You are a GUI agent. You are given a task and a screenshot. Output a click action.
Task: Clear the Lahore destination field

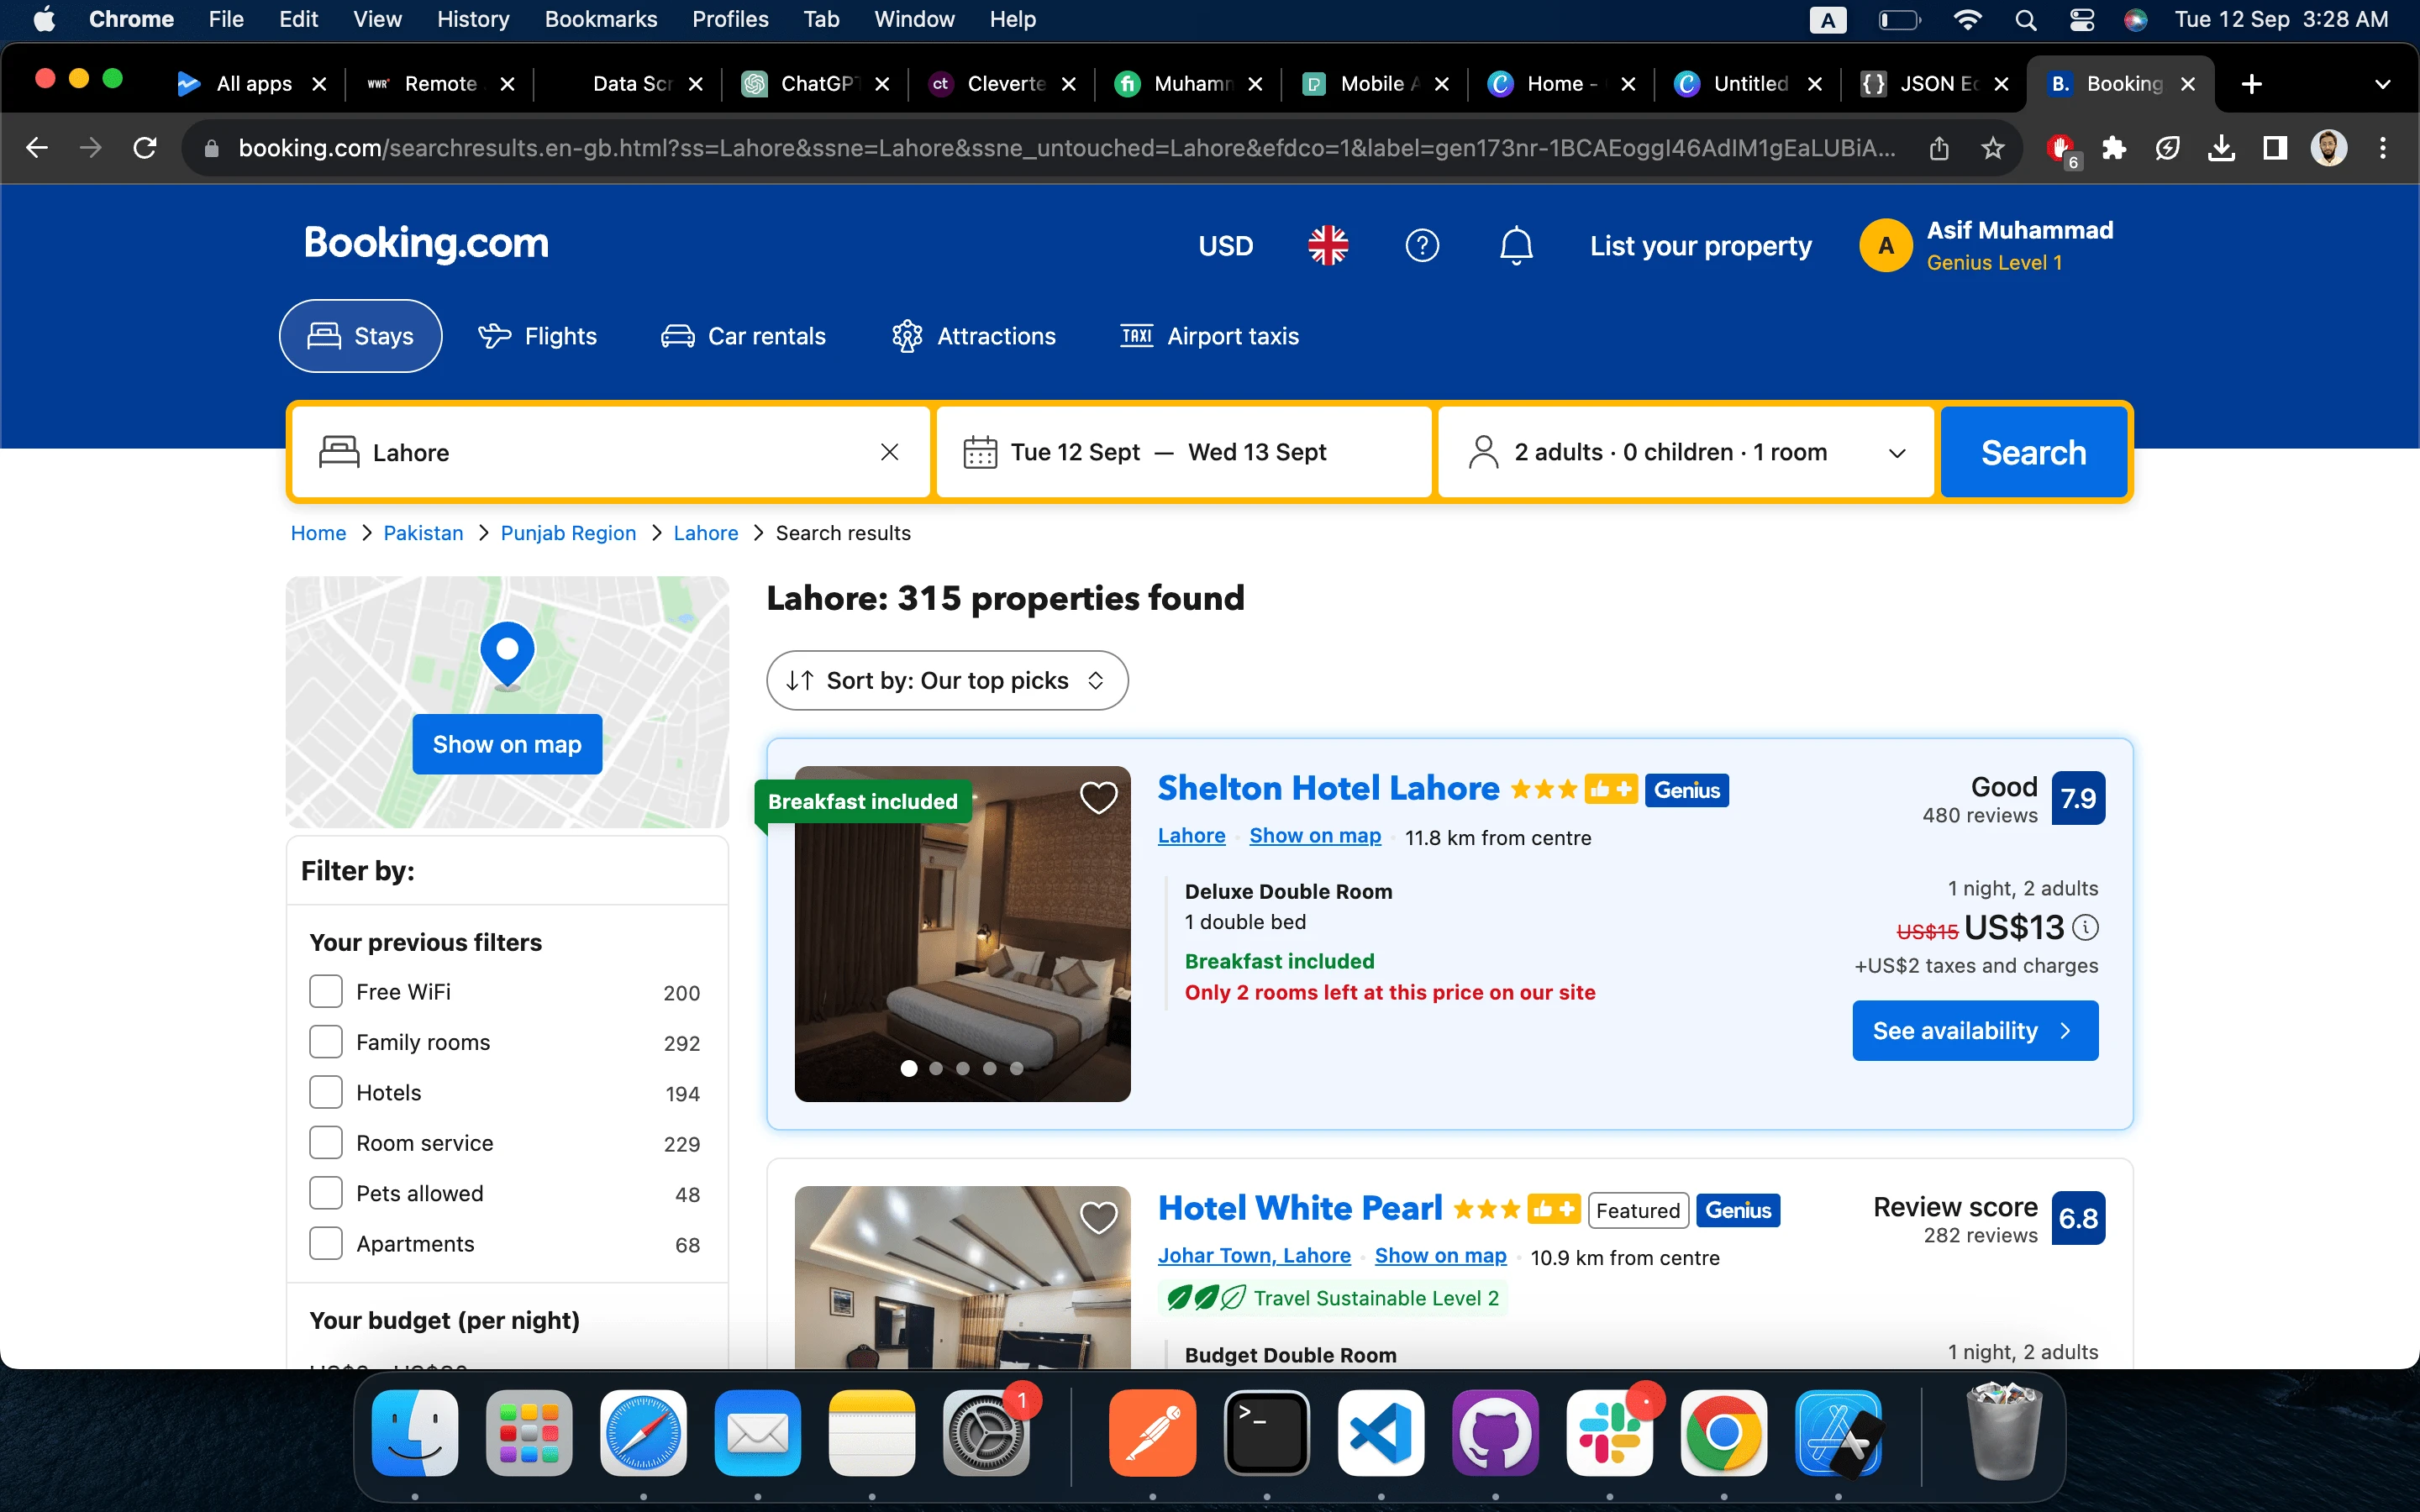(889, 452)
